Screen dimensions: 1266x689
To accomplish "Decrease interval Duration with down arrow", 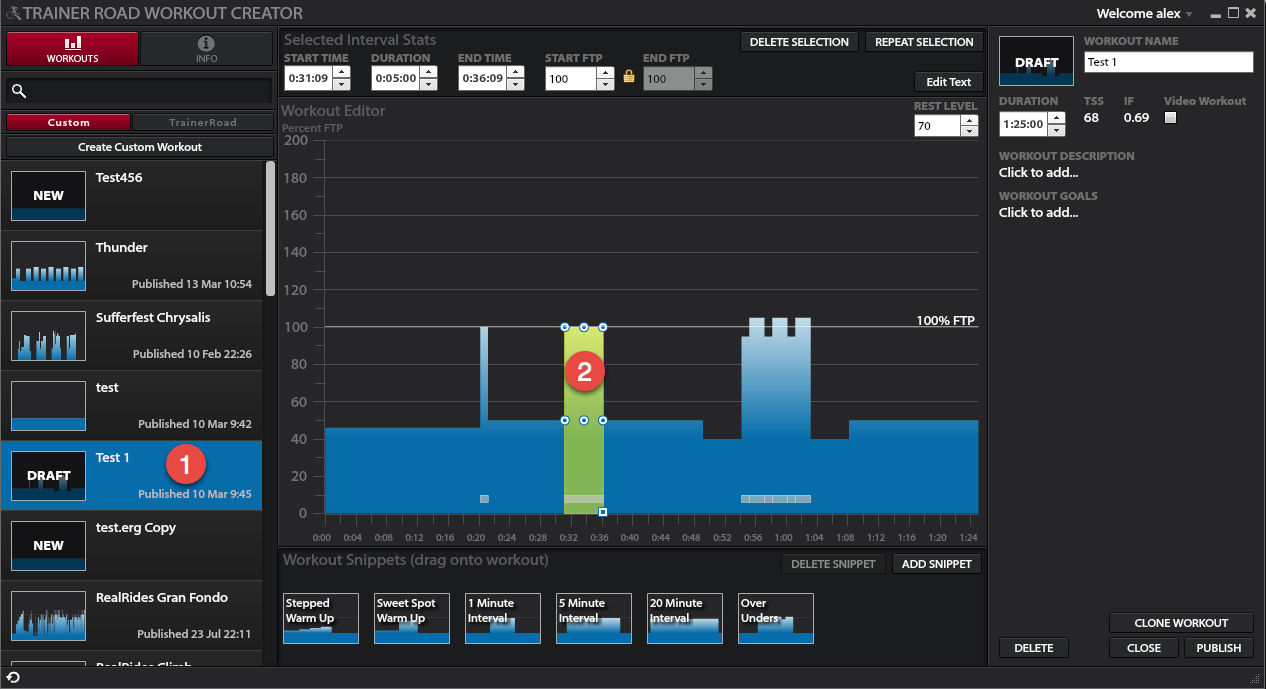I will pyautogui.click(x=428, y=84).
